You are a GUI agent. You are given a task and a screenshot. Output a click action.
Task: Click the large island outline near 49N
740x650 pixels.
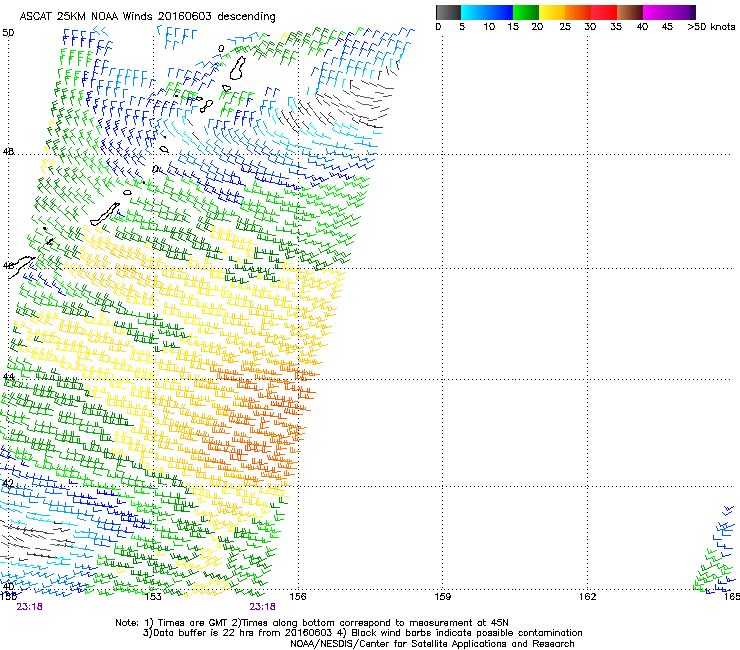coord(238,68)
